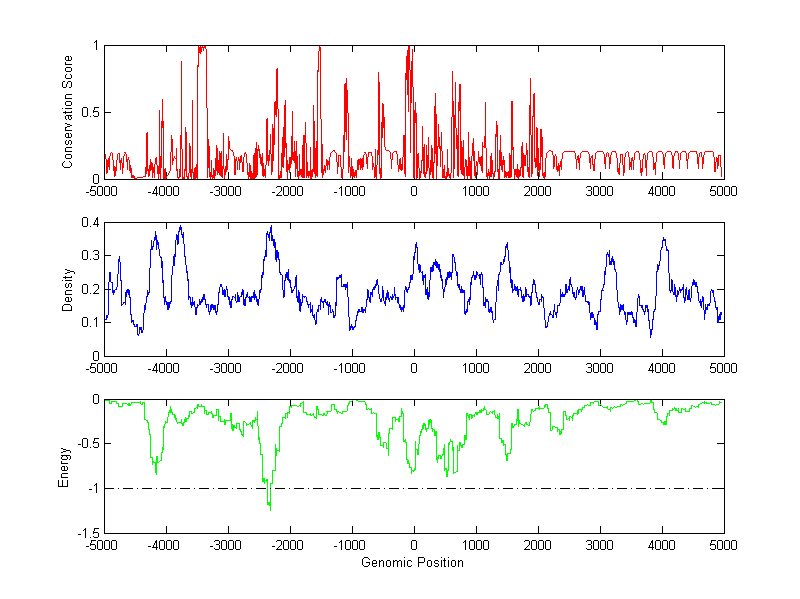Click the Conservation Score y-axis label
800x599 pixels.
point(68,112)
